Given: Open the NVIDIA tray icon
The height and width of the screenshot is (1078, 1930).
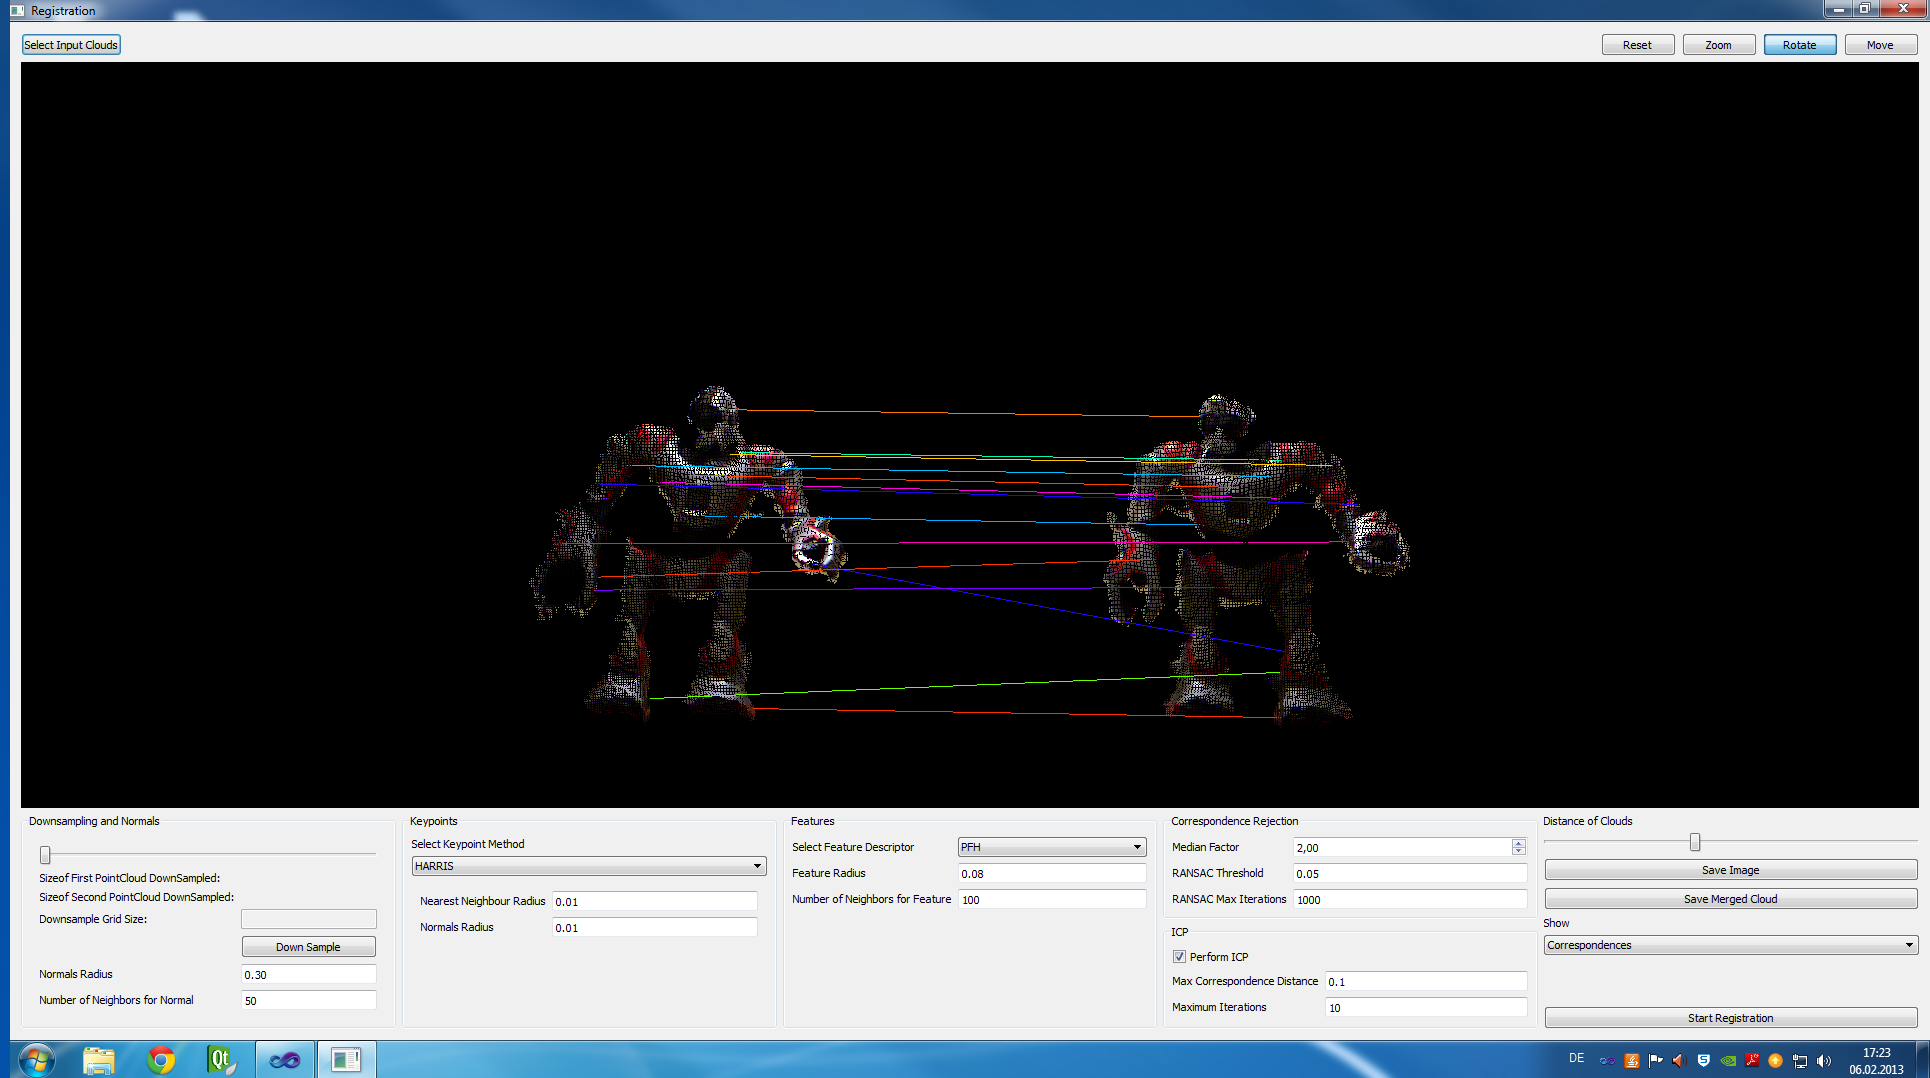Looking at the screenshot, I should [1728, 1061].
